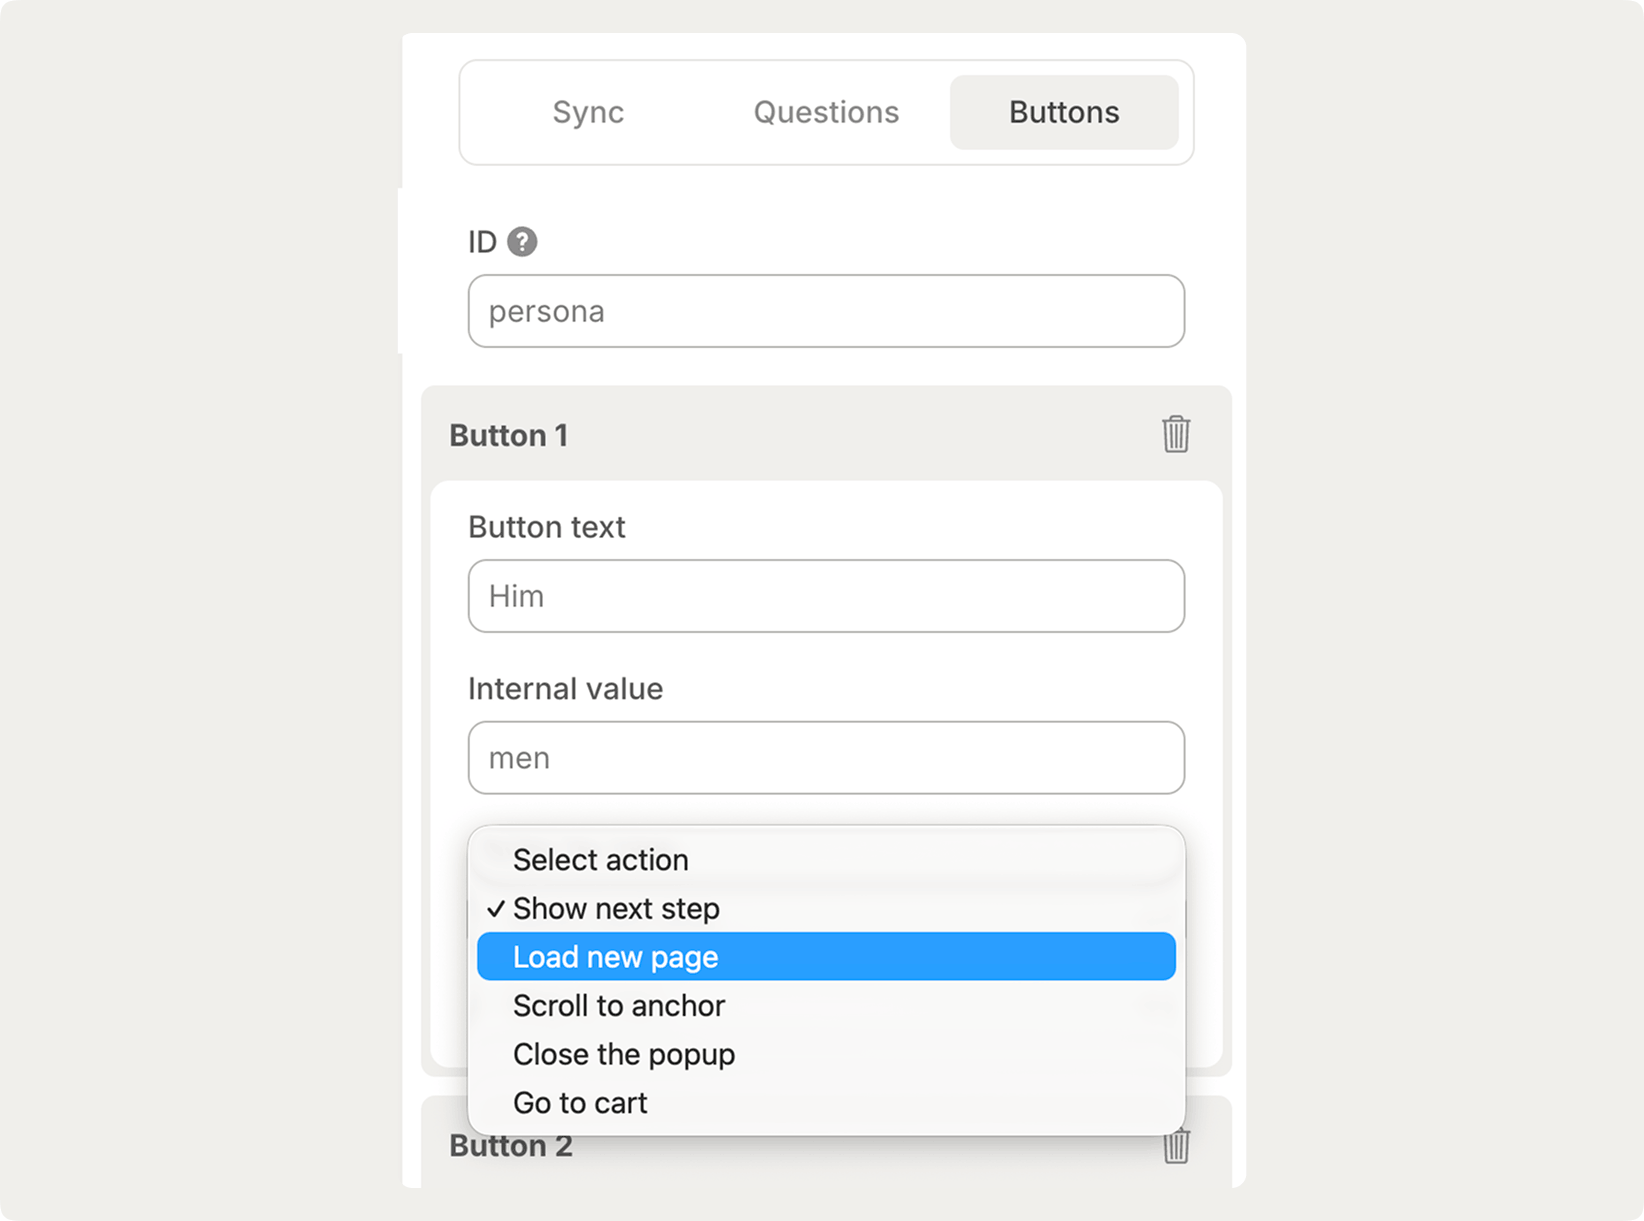Open the Questions tab
The width and height of the screenshot is (1644, 1221).
[x=826, y=112]
